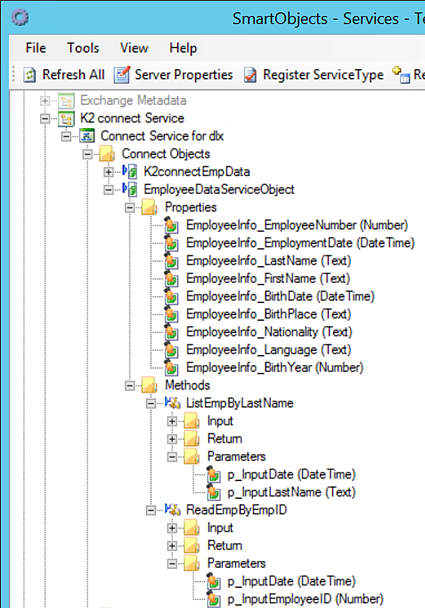The height and width of the screenshot is (608, 425).
Task: Open the Tools menu
Action: pos(83,48)
